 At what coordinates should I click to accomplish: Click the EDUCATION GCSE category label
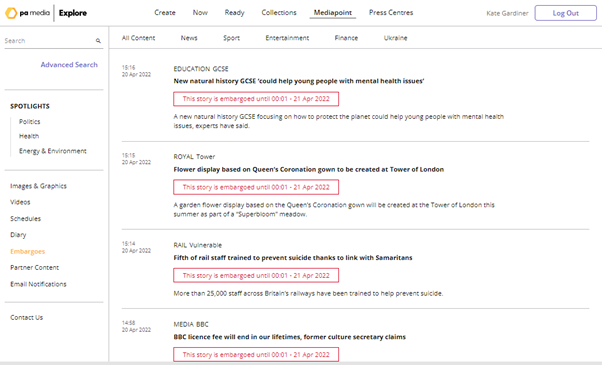(x=201, y=69)
